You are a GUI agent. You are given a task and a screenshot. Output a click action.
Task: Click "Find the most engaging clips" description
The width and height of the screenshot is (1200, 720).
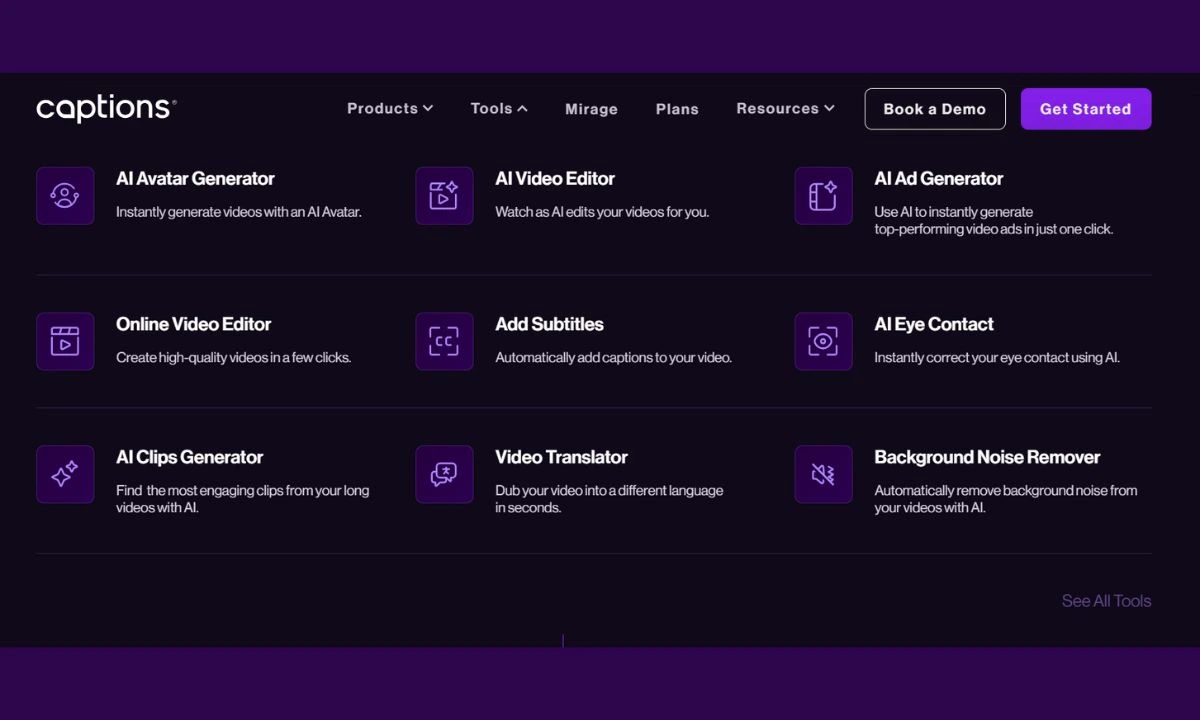pos(243,499)
